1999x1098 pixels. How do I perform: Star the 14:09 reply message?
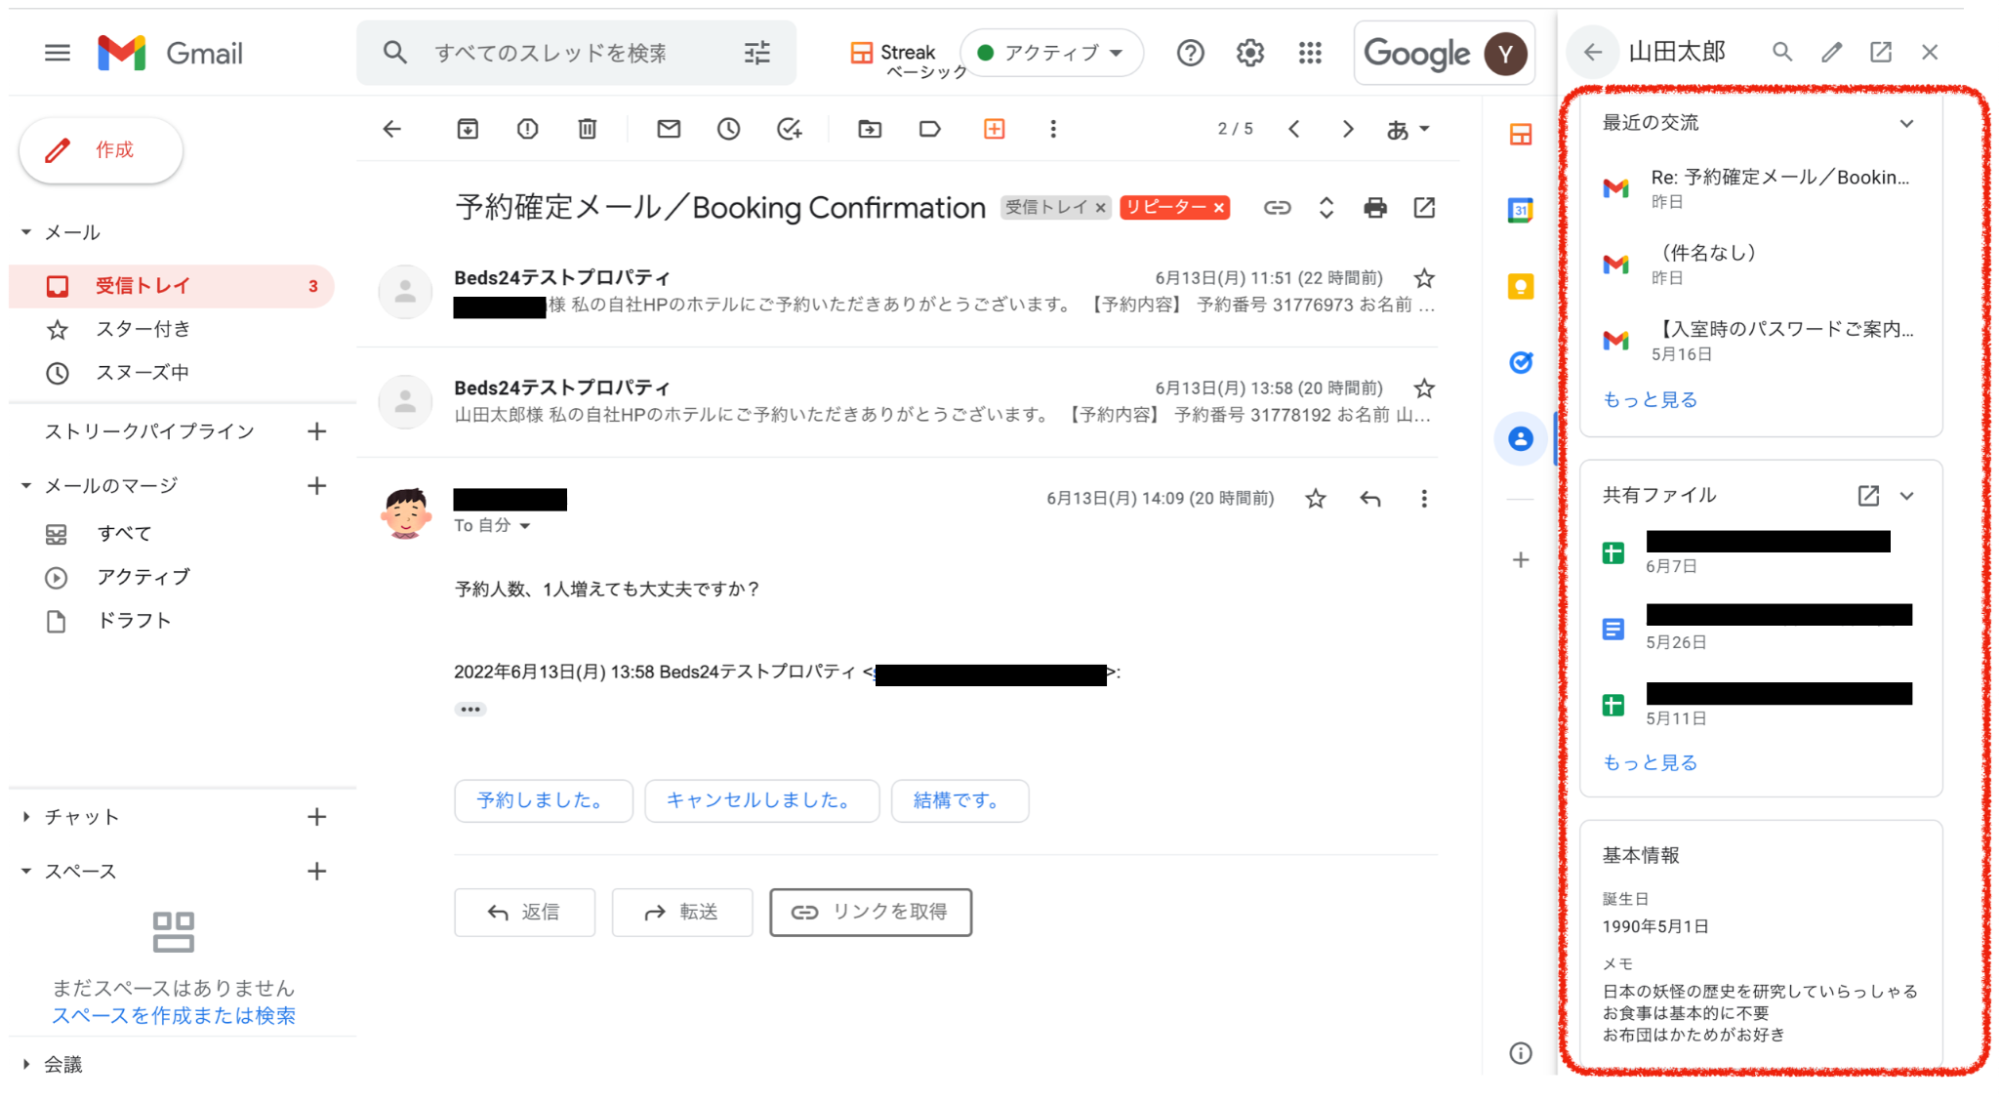tap(1315, 498)
